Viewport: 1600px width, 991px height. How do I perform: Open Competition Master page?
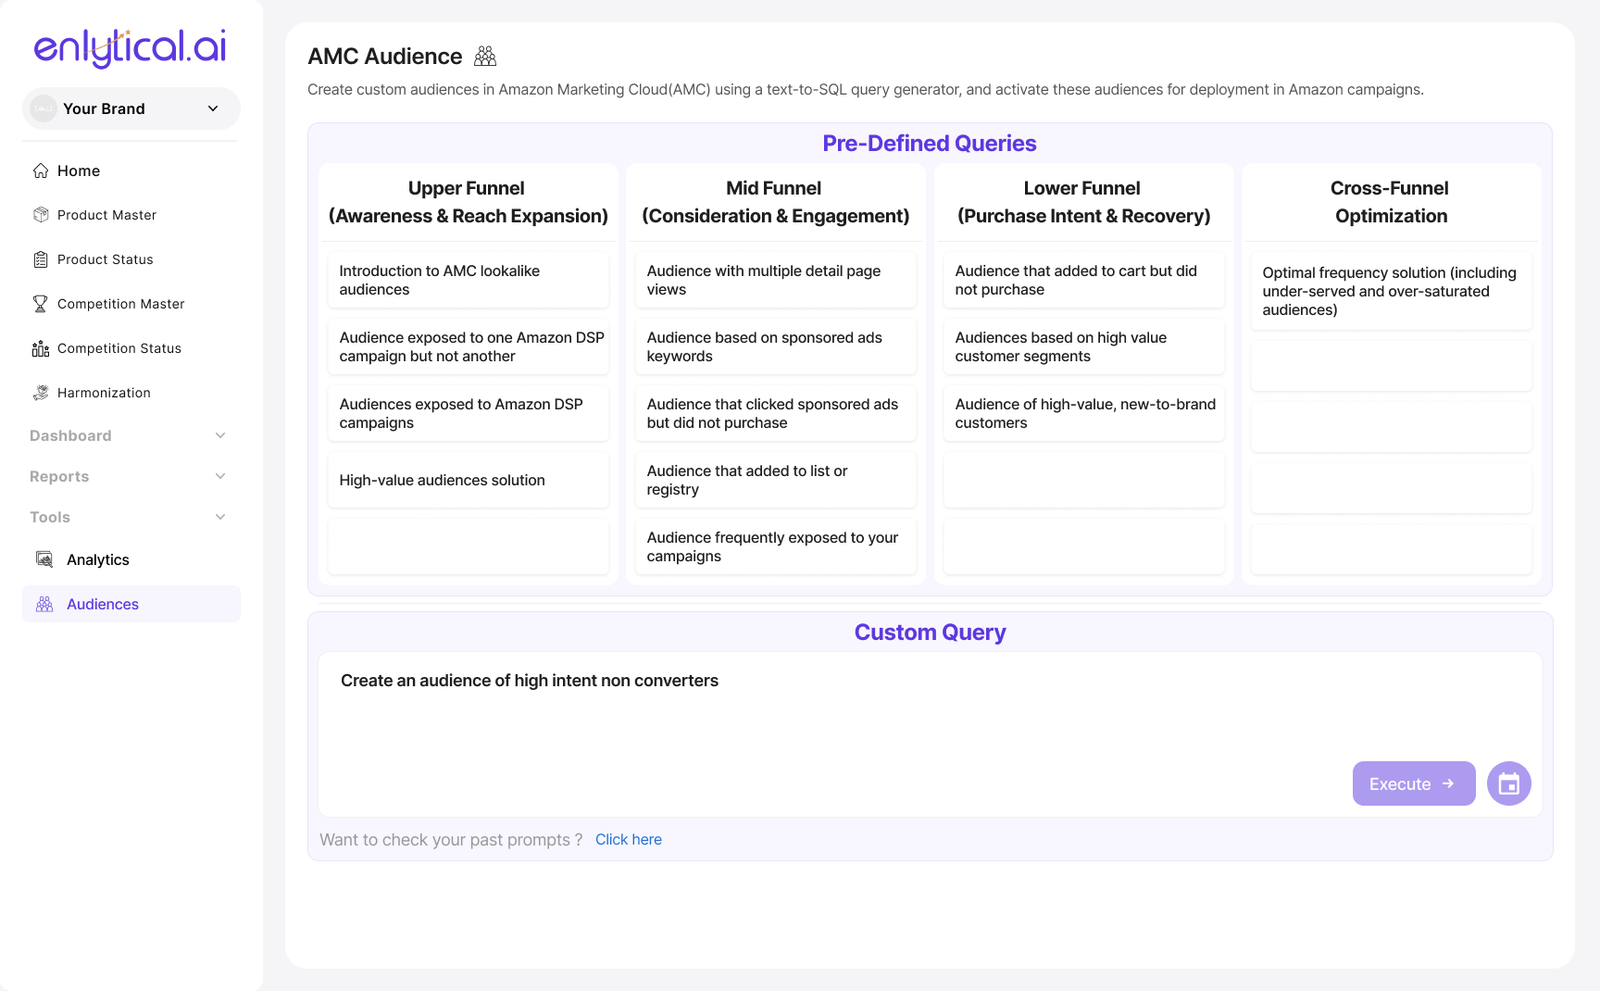click(x=131, y=304)
